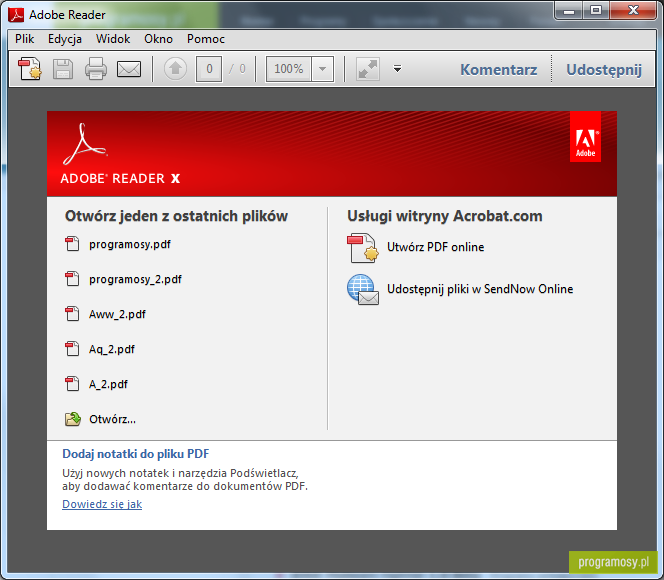The height and width of the screenshot is (580, 664).
Task: Click the Save floppy disk icon
Action: (x=63, y=69)
